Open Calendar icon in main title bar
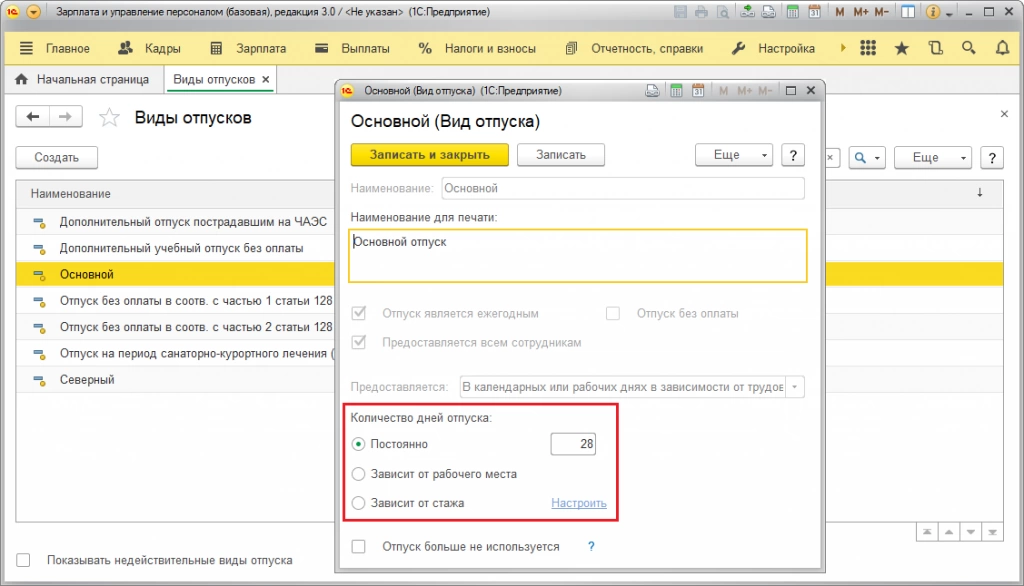 (x=814, y=12)
